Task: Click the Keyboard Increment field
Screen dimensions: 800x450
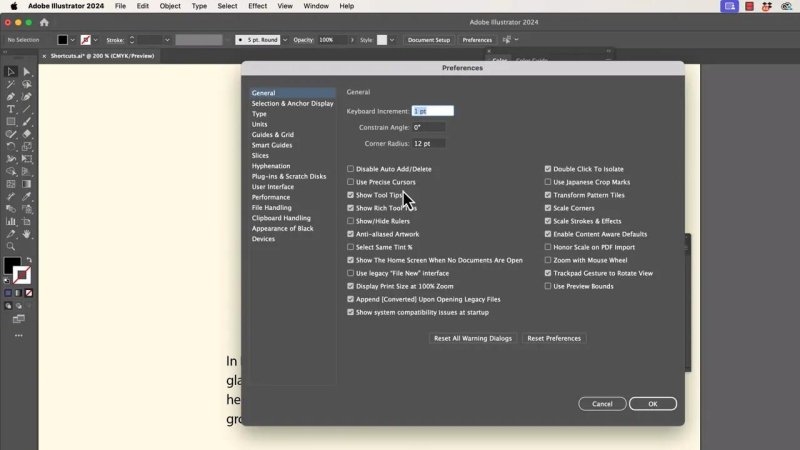Action: pyautogui.click(x=433, y=111)
